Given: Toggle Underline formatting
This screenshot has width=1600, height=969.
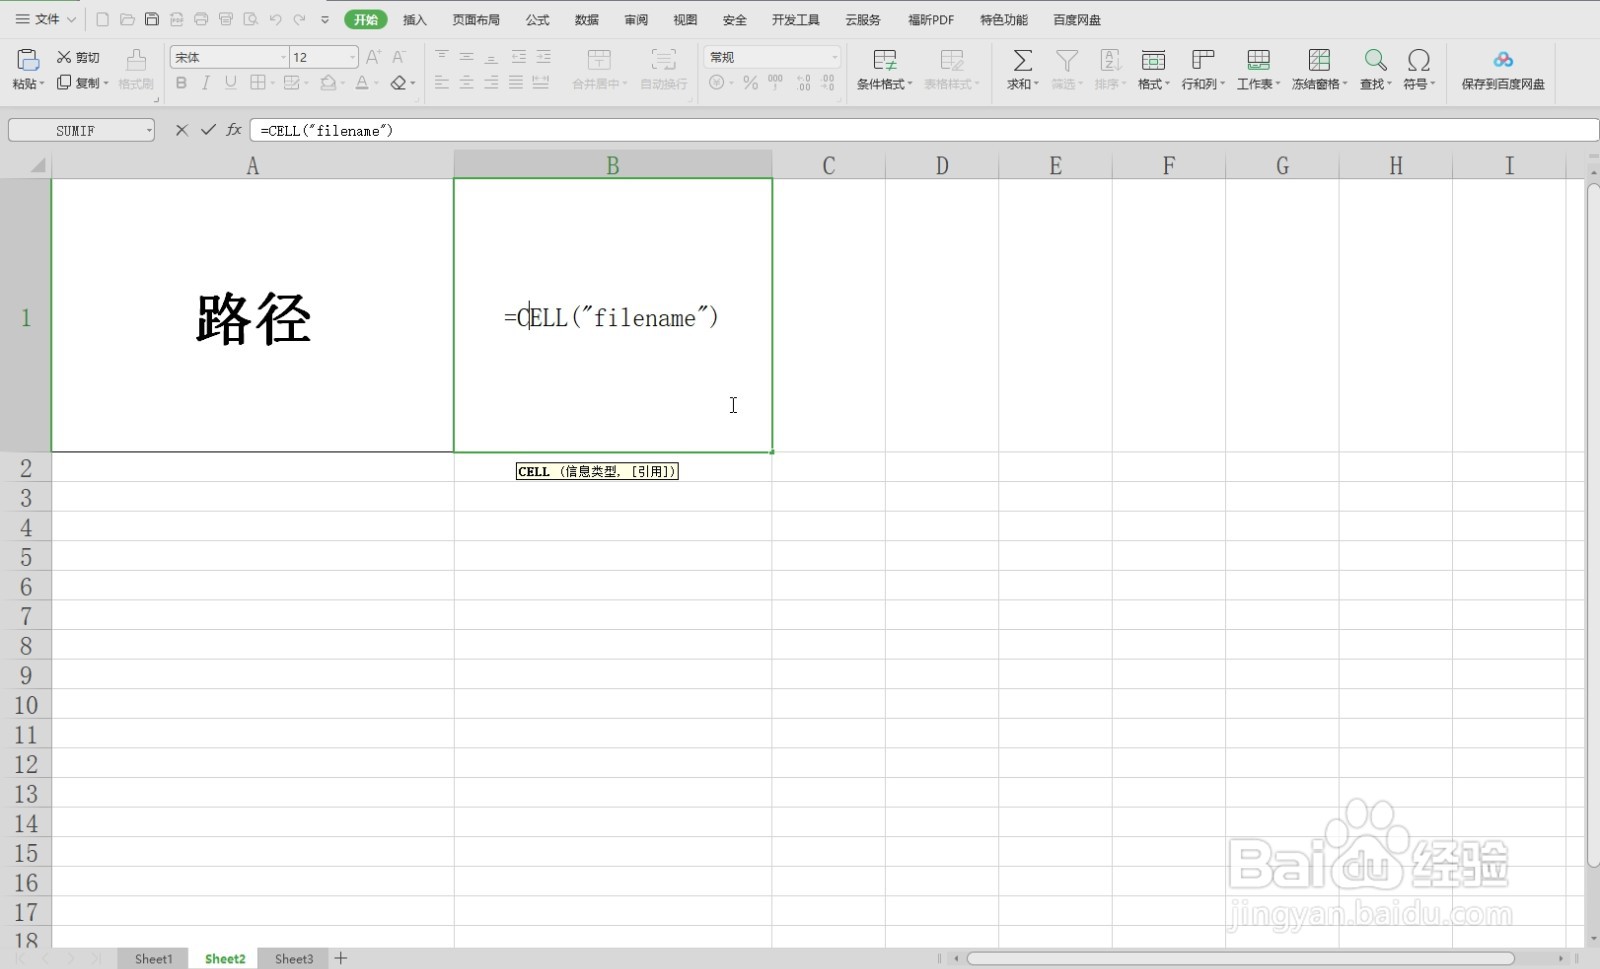Looking at the screenshot, I should (x=231, y=83).
